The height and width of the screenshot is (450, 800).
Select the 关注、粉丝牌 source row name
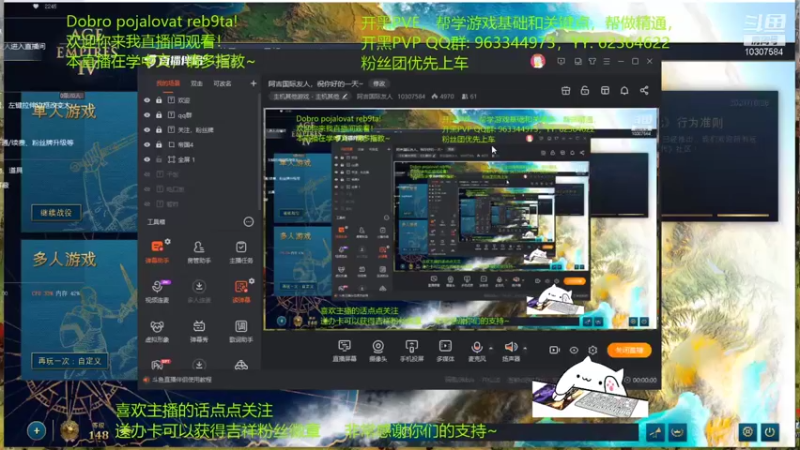pos(196,130)
